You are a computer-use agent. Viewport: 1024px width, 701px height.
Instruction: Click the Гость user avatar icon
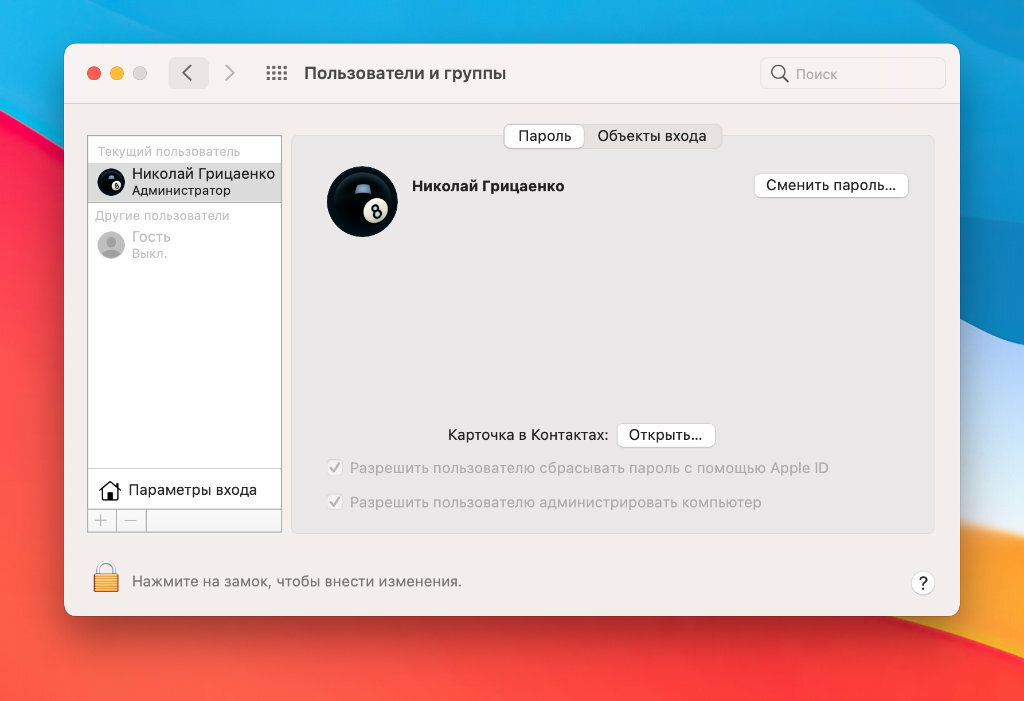(x=111, y=245)
